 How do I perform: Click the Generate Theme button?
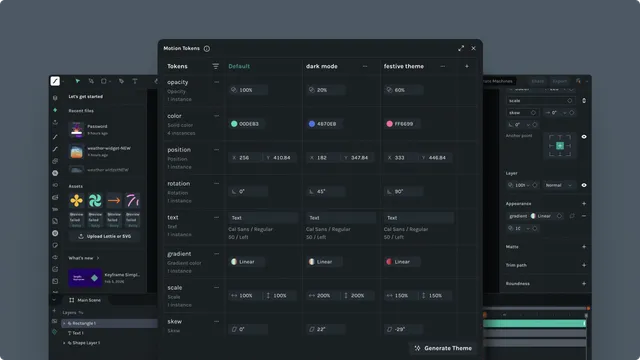coord(443,348)
